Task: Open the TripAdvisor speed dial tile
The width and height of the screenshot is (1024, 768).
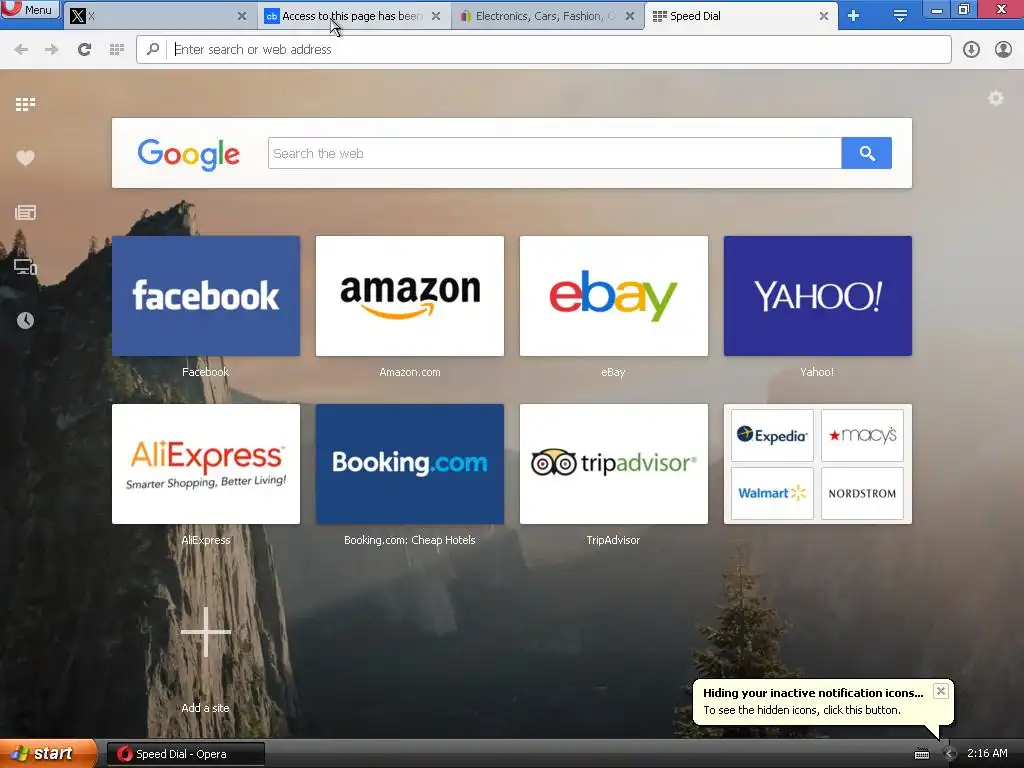Action: (613, 464)
